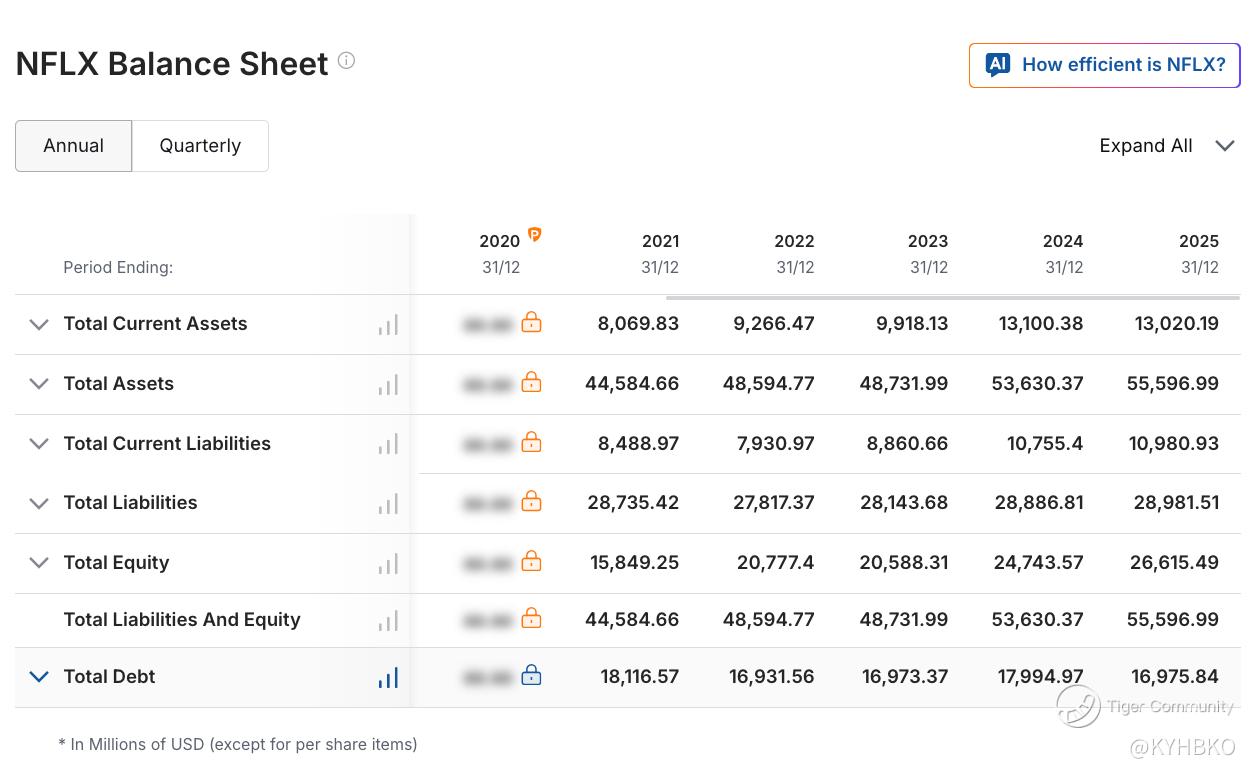This screenshot has height=776, width=1260.
Task: Open chart icon for Total Current Liabilities
Action: (x=388, y=444)
